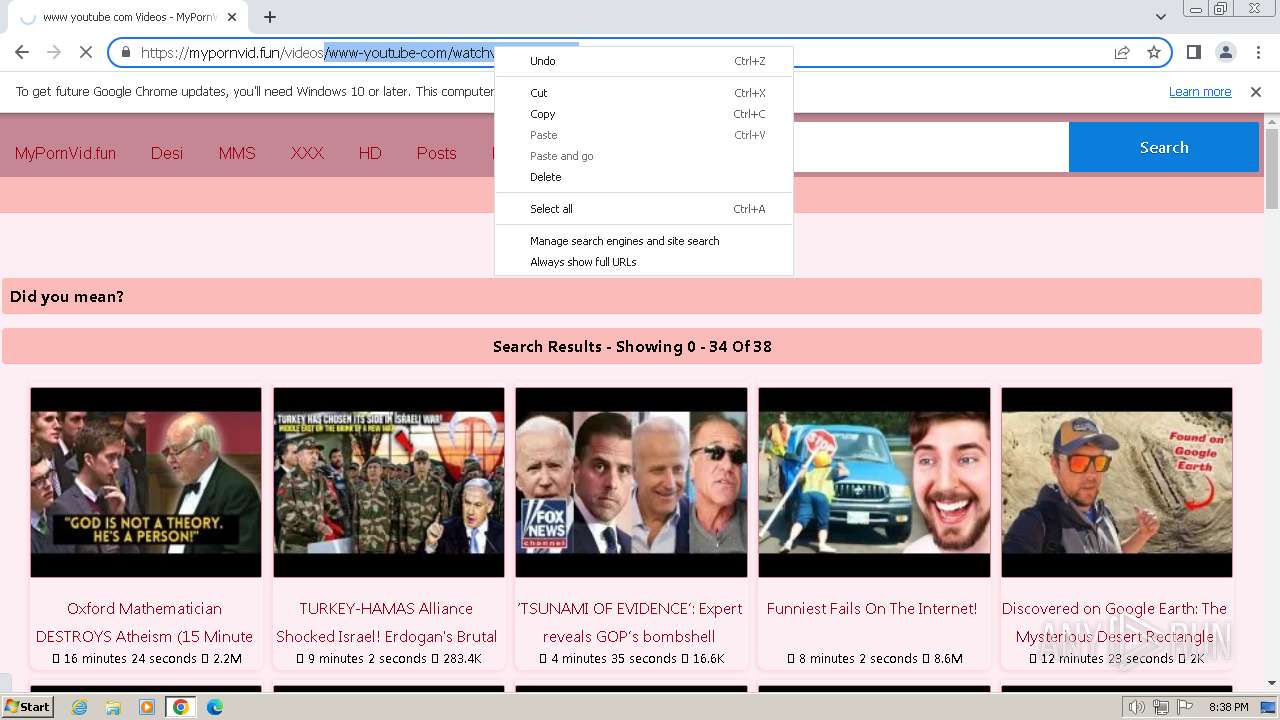Image resolution: width=1280 pixels, height=720 pixels.
Task: Click the volume tray icon
Action: pyautogui.click(x=1137, y=707)
